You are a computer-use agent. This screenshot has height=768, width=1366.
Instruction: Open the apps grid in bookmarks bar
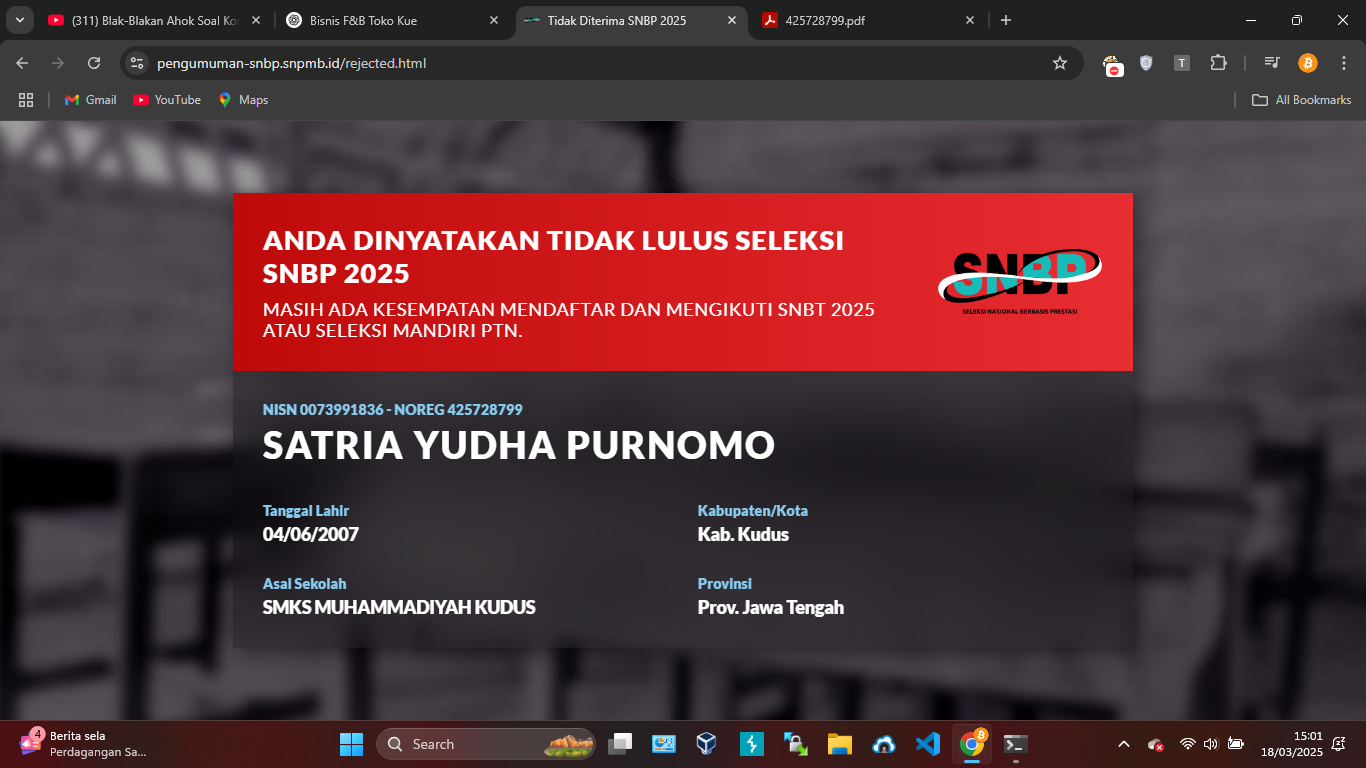pos(26,100)
